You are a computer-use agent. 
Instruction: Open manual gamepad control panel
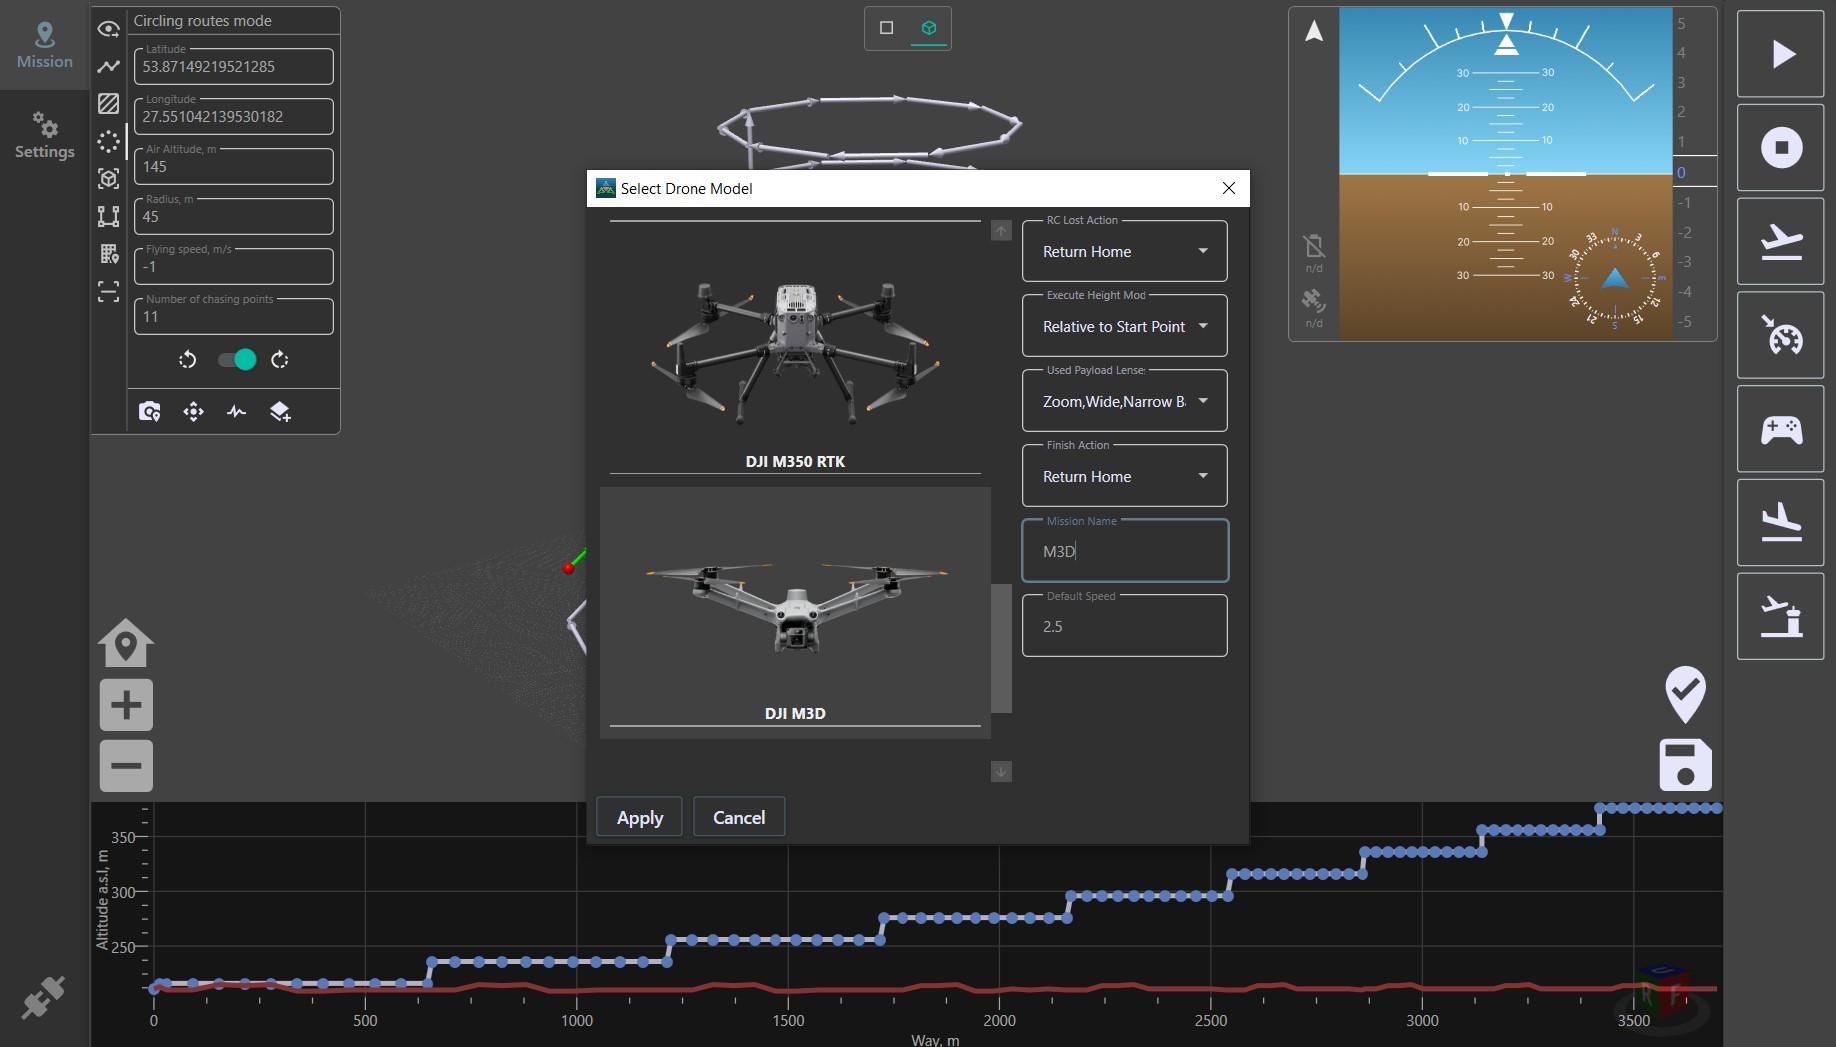tap(1780, 428)
